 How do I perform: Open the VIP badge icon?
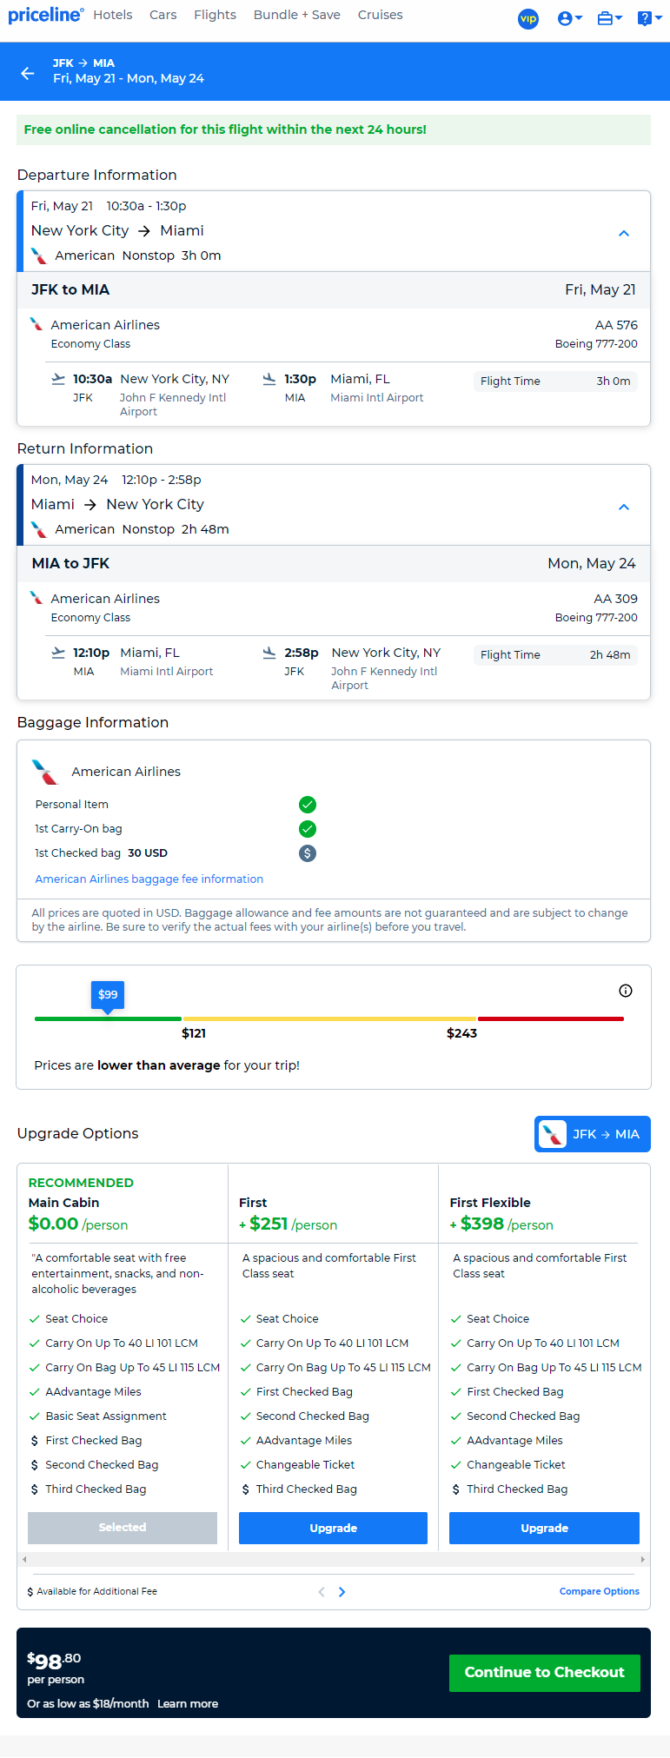coord(528,18)
